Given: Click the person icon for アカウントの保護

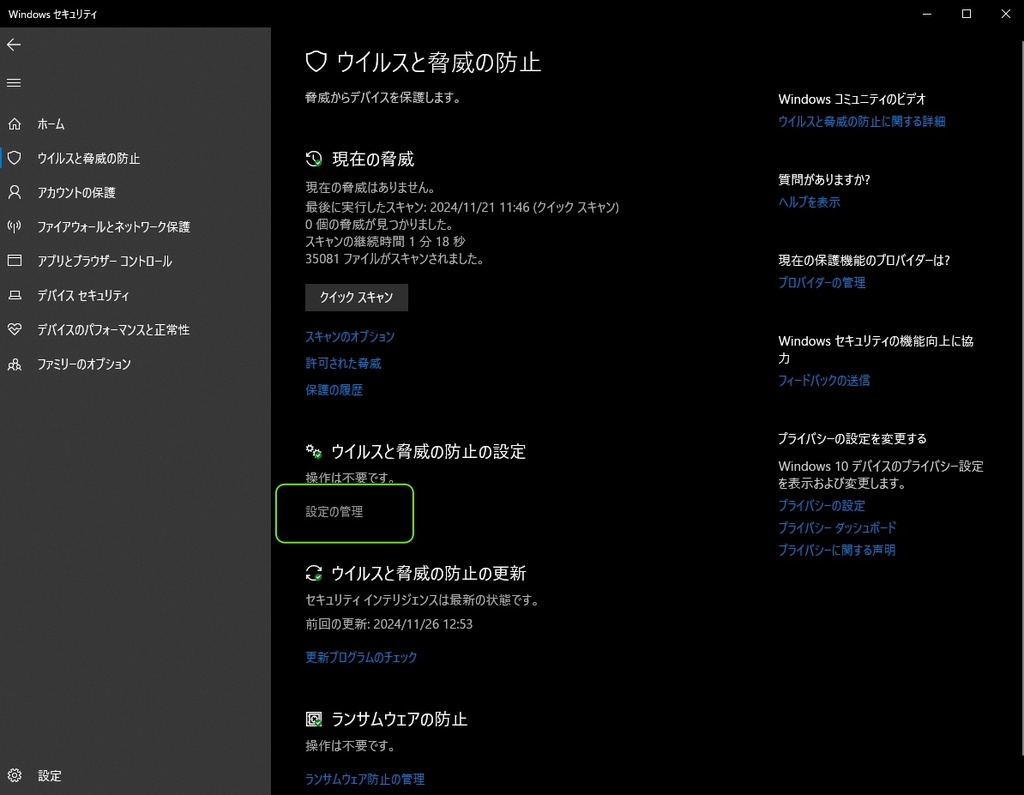Looking at the screenshot, I should [14, 192].
